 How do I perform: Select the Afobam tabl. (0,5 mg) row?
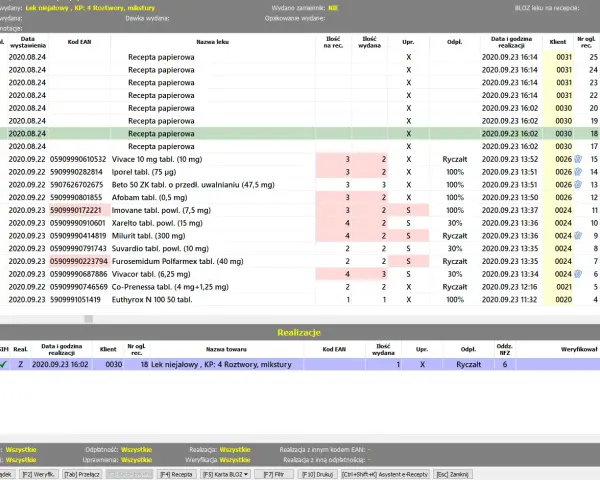tap(300, 198)
